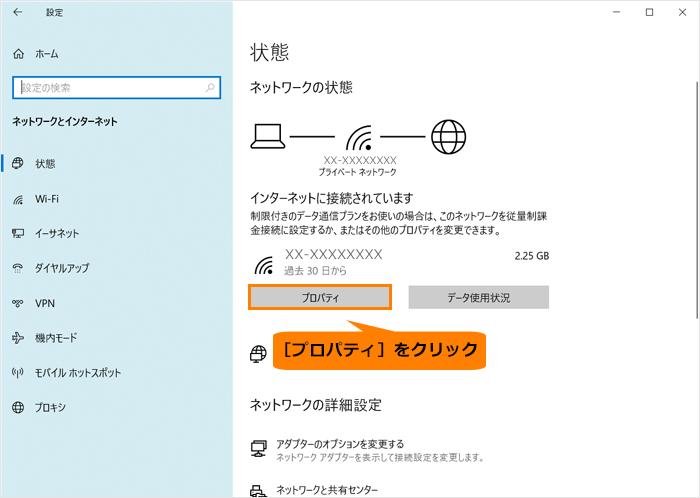The width and height of the screenshot is (700, 498).
Task: Open 機内モード settings page
Action: point(56,338)
